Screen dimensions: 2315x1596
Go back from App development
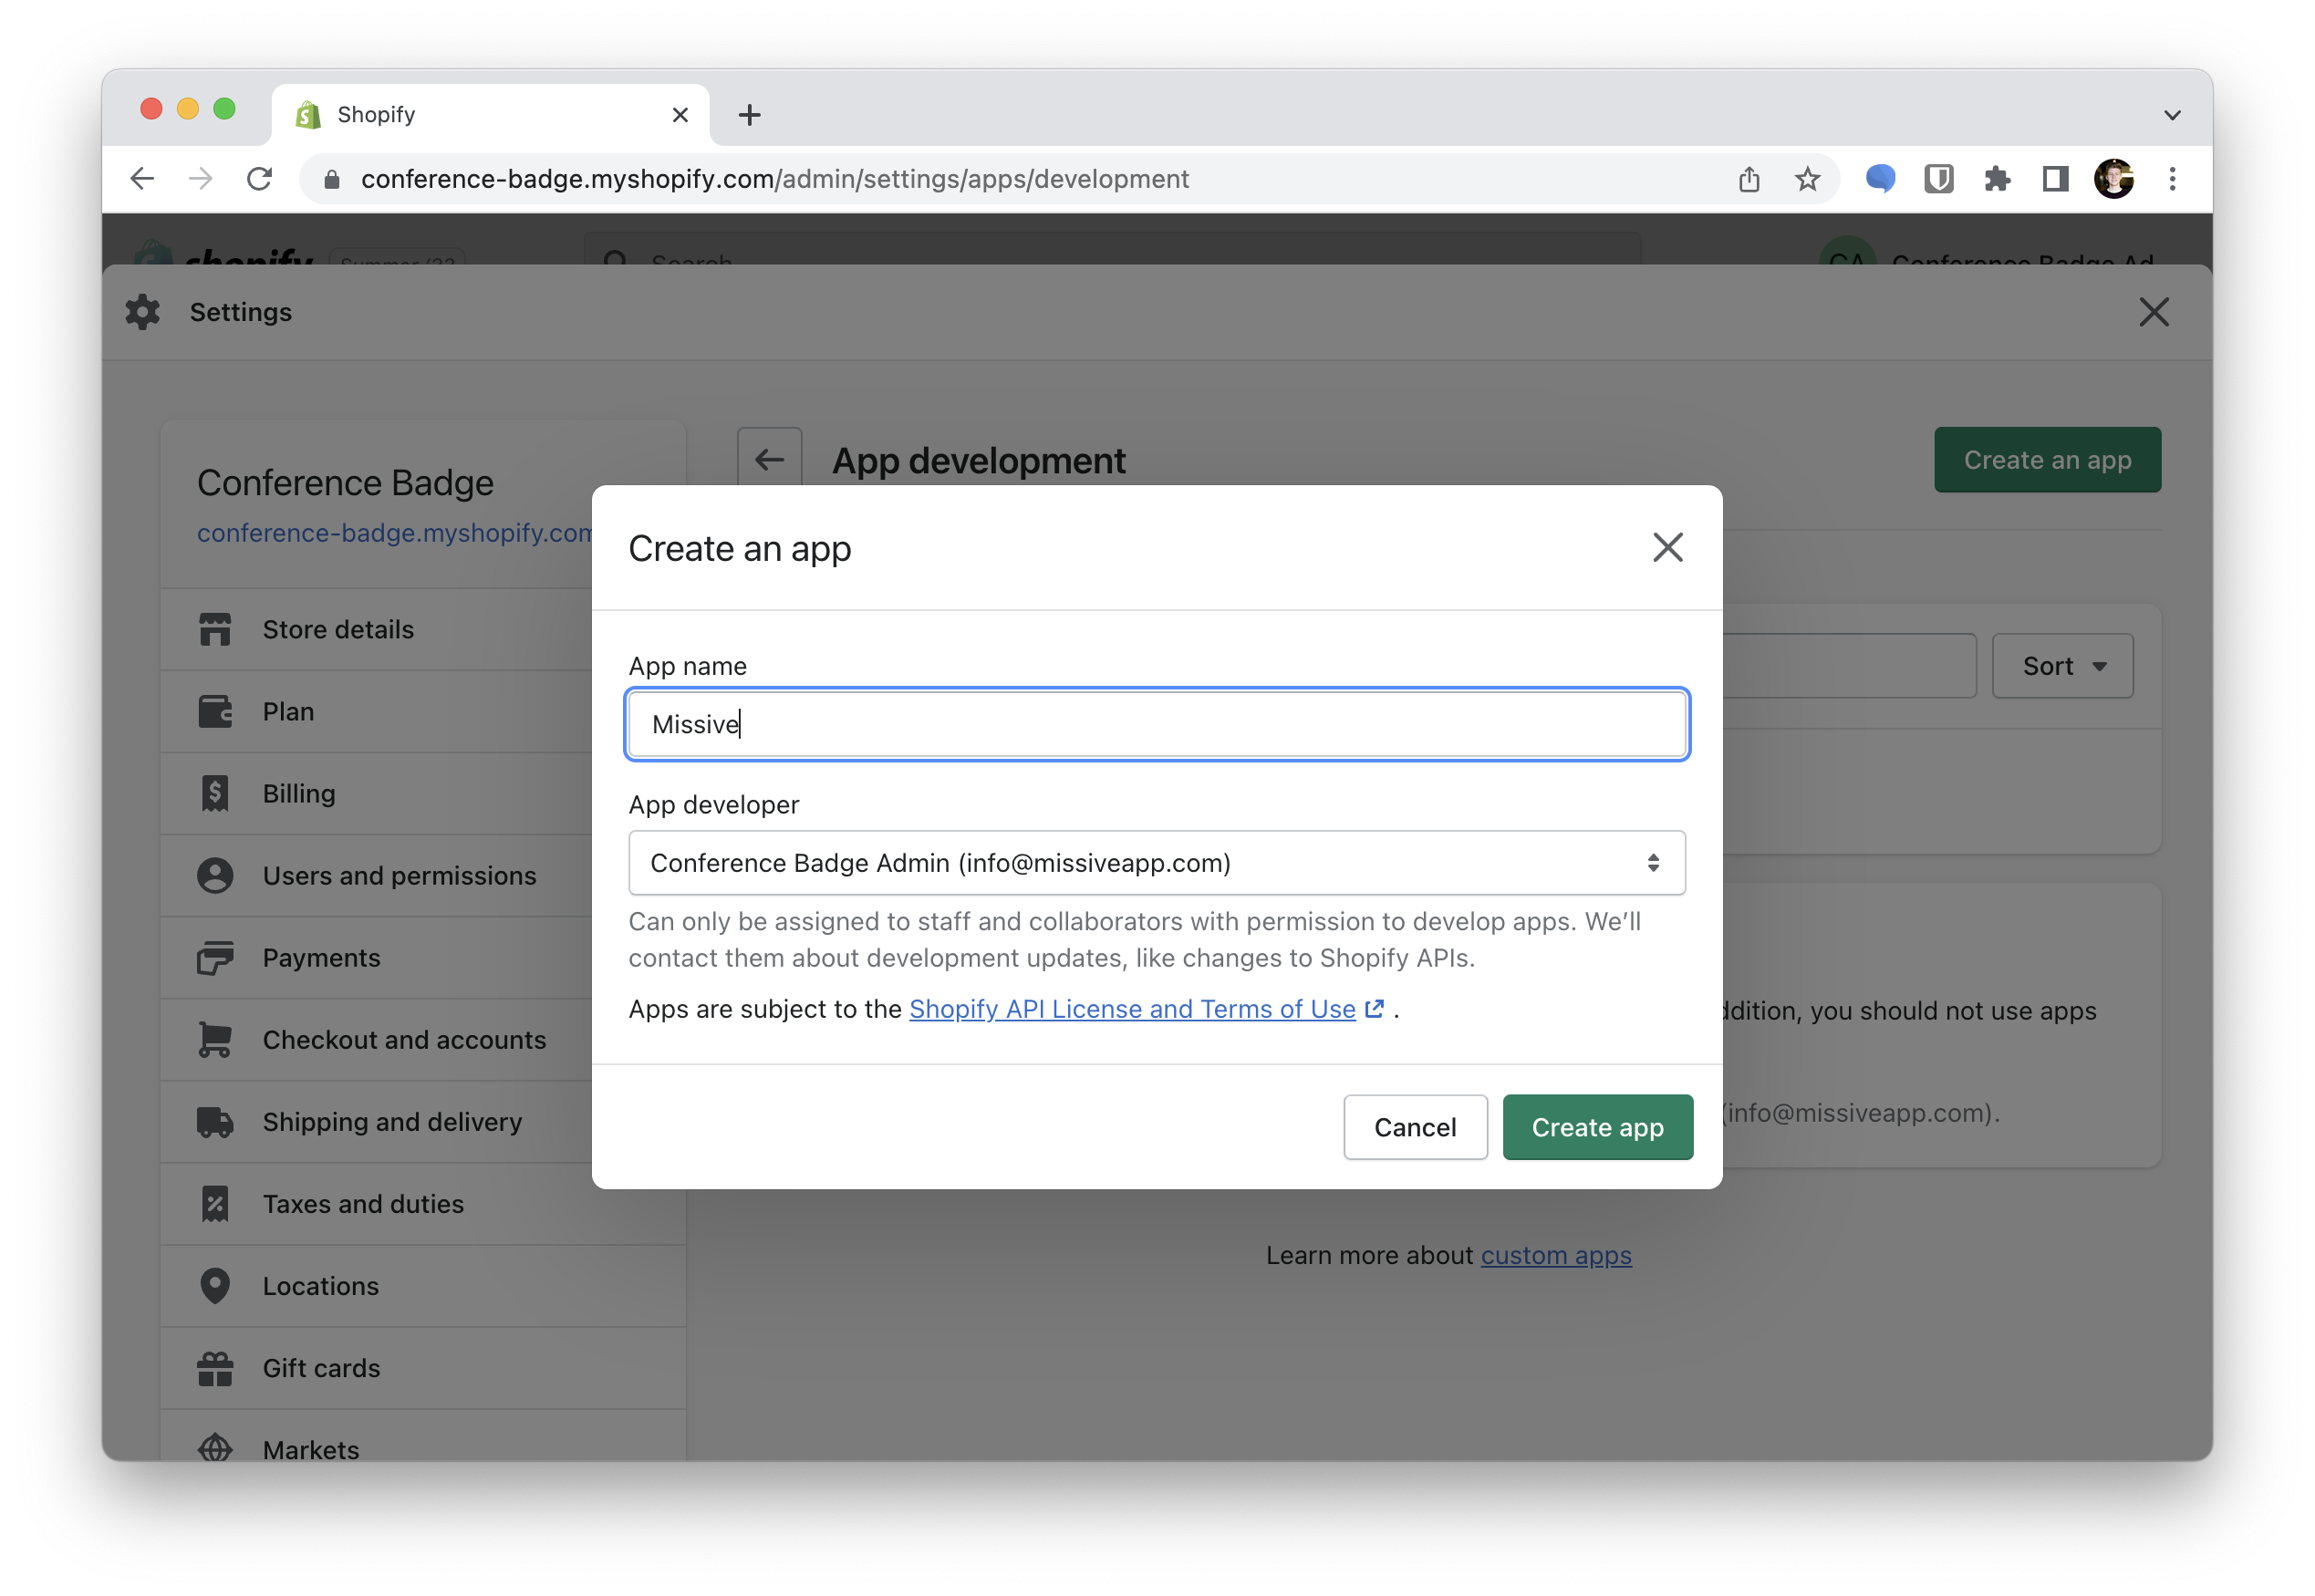coord(769,460)
